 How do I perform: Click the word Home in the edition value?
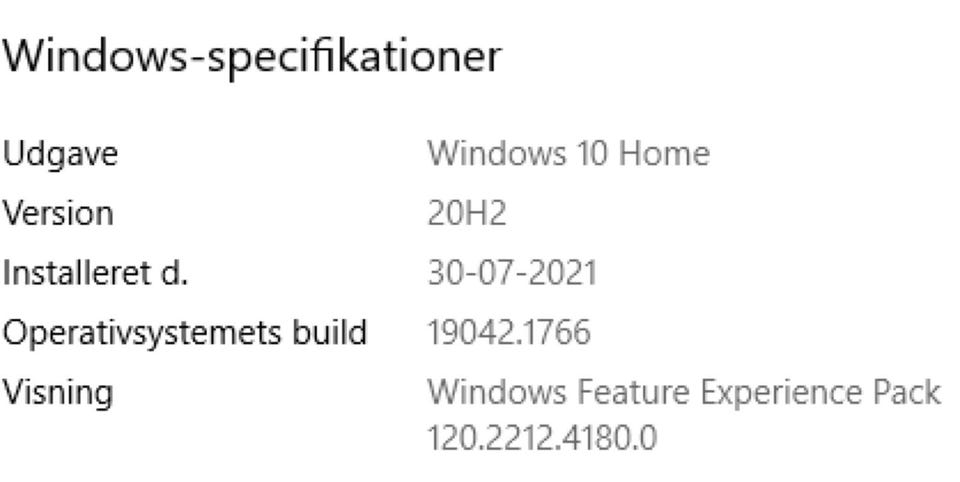(672, 154)
